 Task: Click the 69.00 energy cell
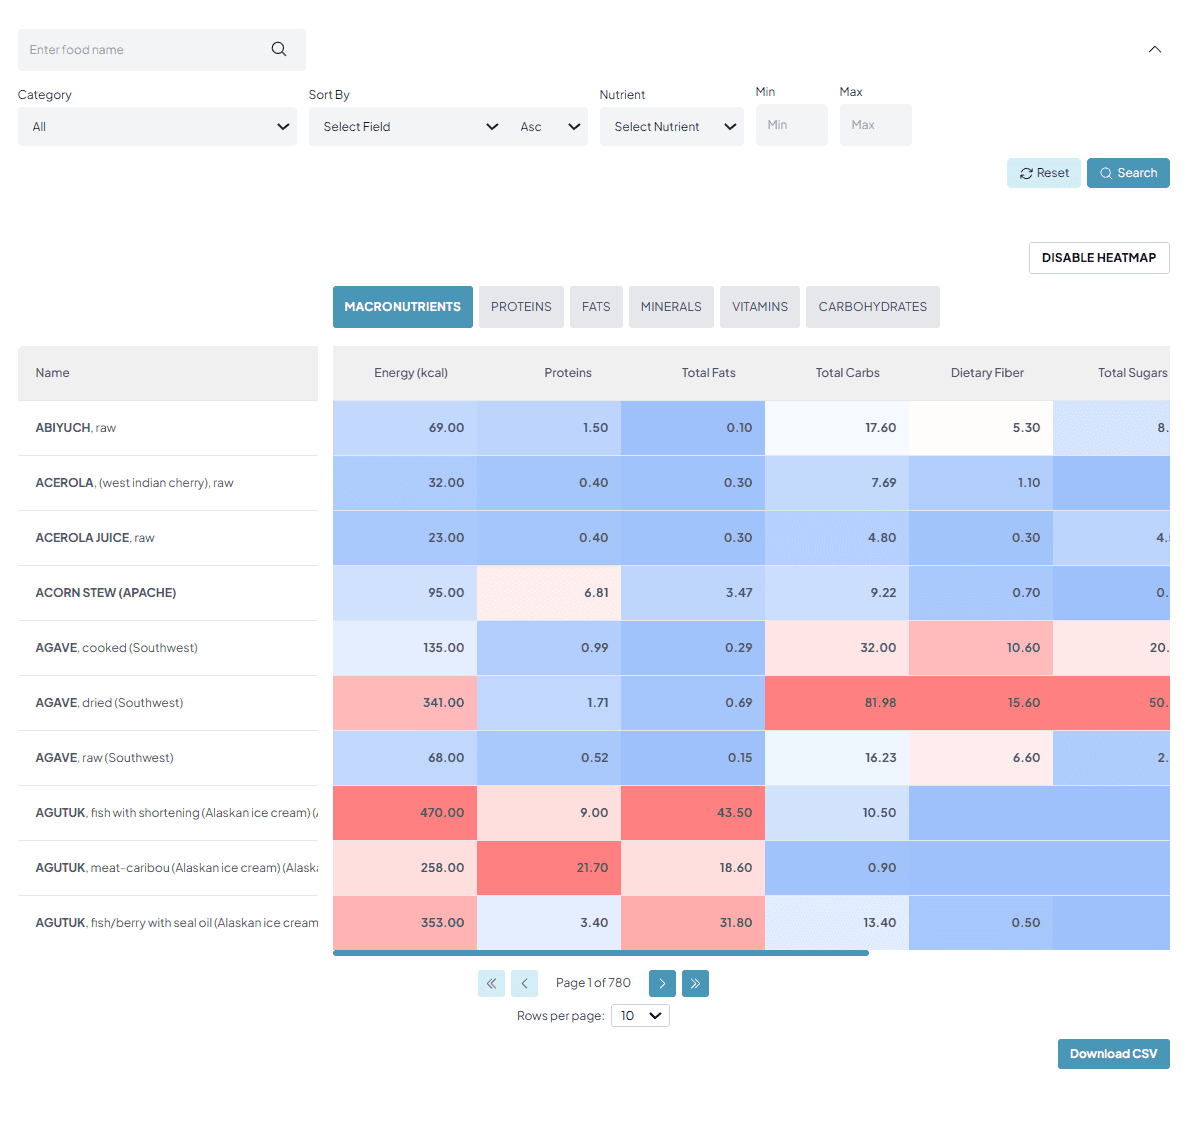coord(405,428)
